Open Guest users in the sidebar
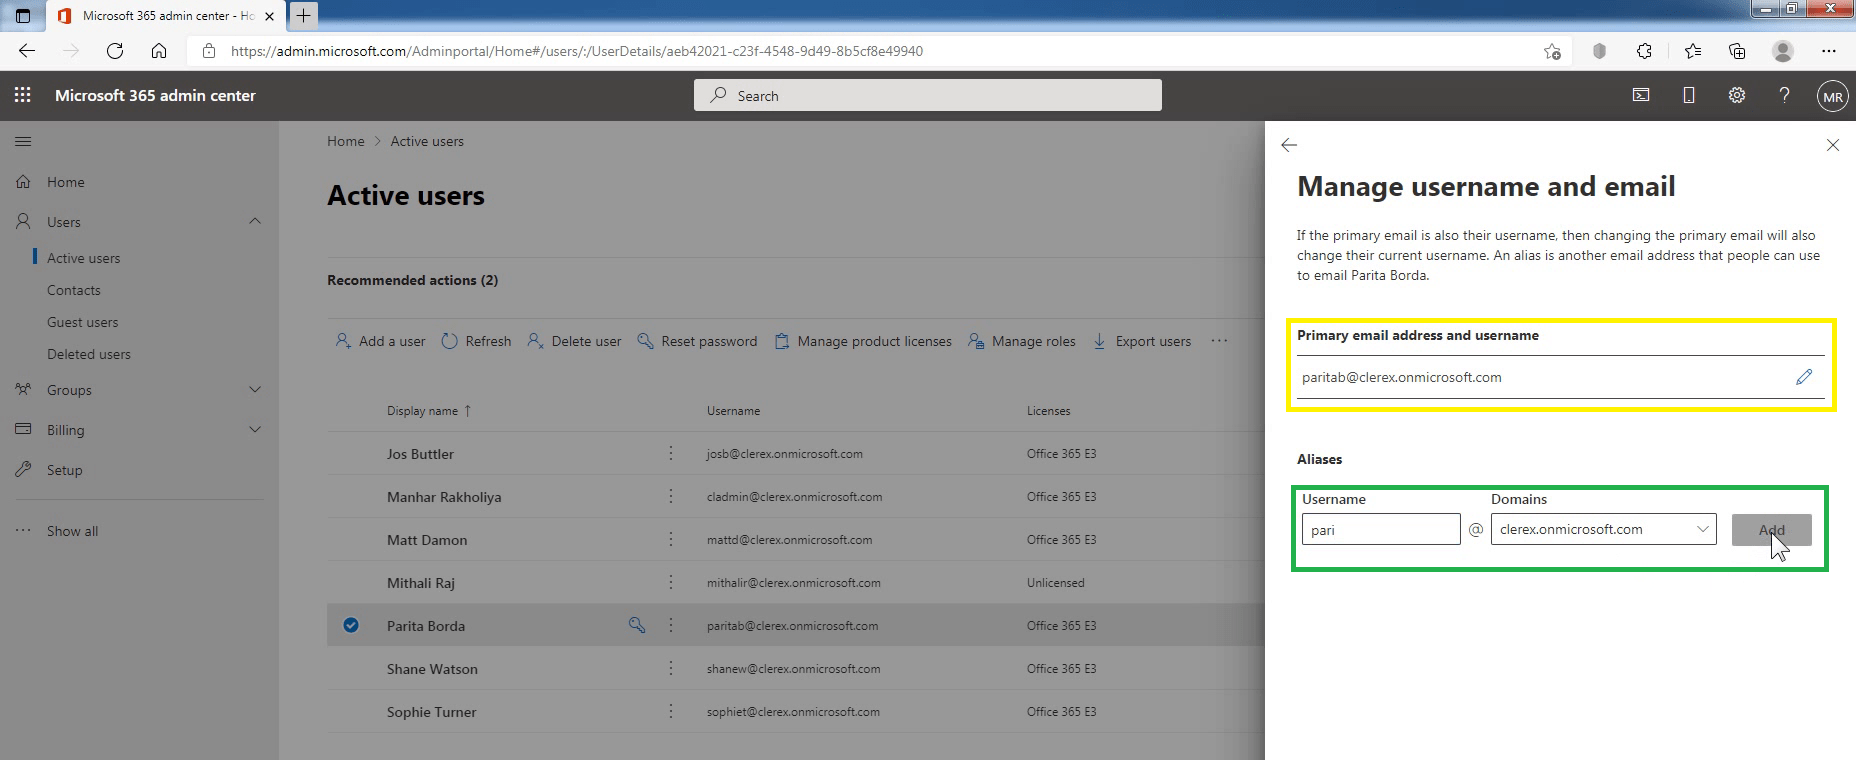This screenshot has width=1856, height=760. click(x=82, y=322)
